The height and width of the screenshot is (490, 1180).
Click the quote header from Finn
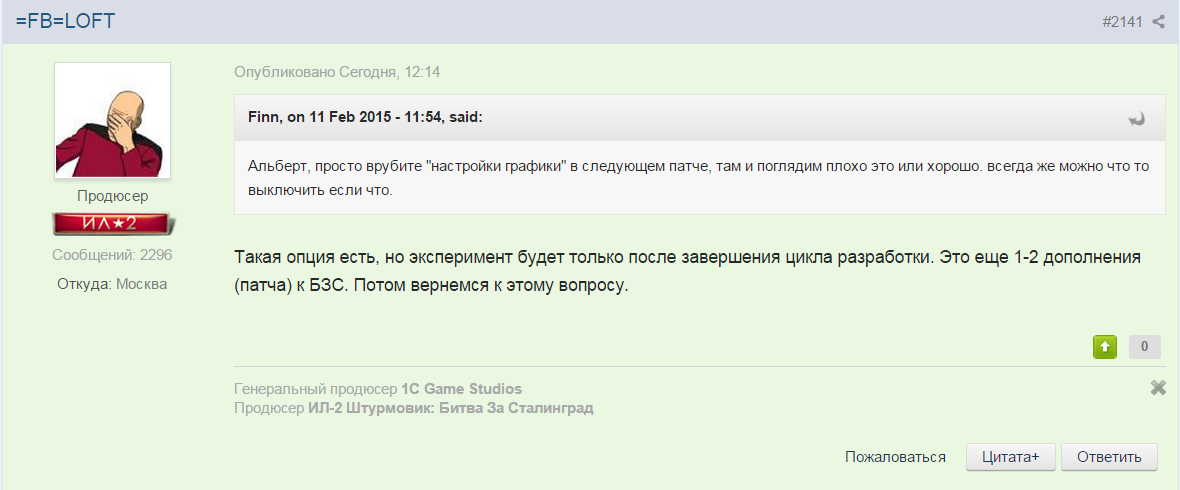pyautogui.click(x=365, y=118)
